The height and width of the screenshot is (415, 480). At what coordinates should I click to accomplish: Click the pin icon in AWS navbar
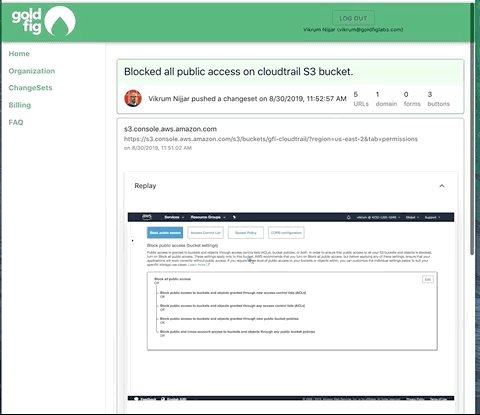234,217
